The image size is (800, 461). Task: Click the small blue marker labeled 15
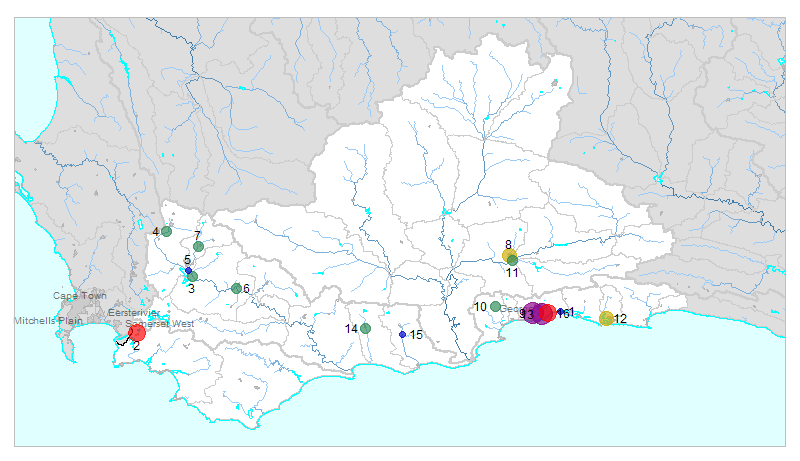coord(403,335)
